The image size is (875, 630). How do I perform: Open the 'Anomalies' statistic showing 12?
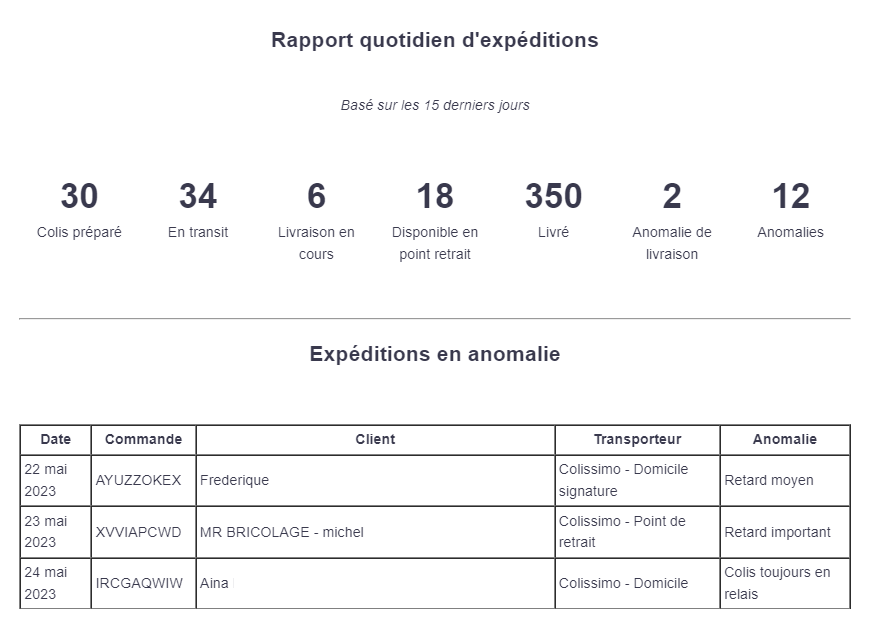coord(790,196)
